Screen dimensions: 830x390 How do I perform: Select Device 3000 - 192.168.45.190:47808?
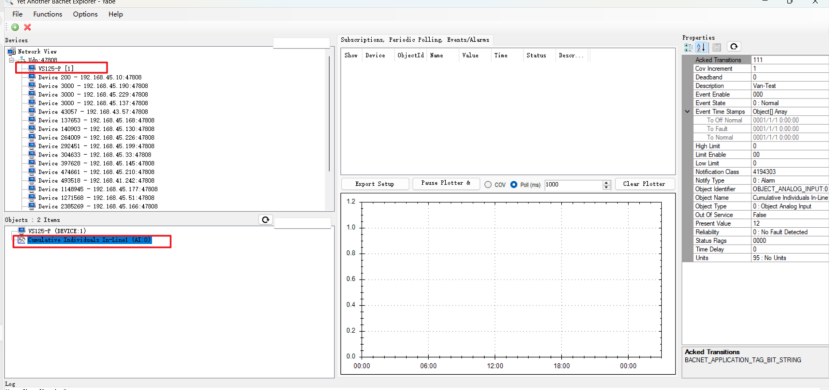[x=93, y=86]
